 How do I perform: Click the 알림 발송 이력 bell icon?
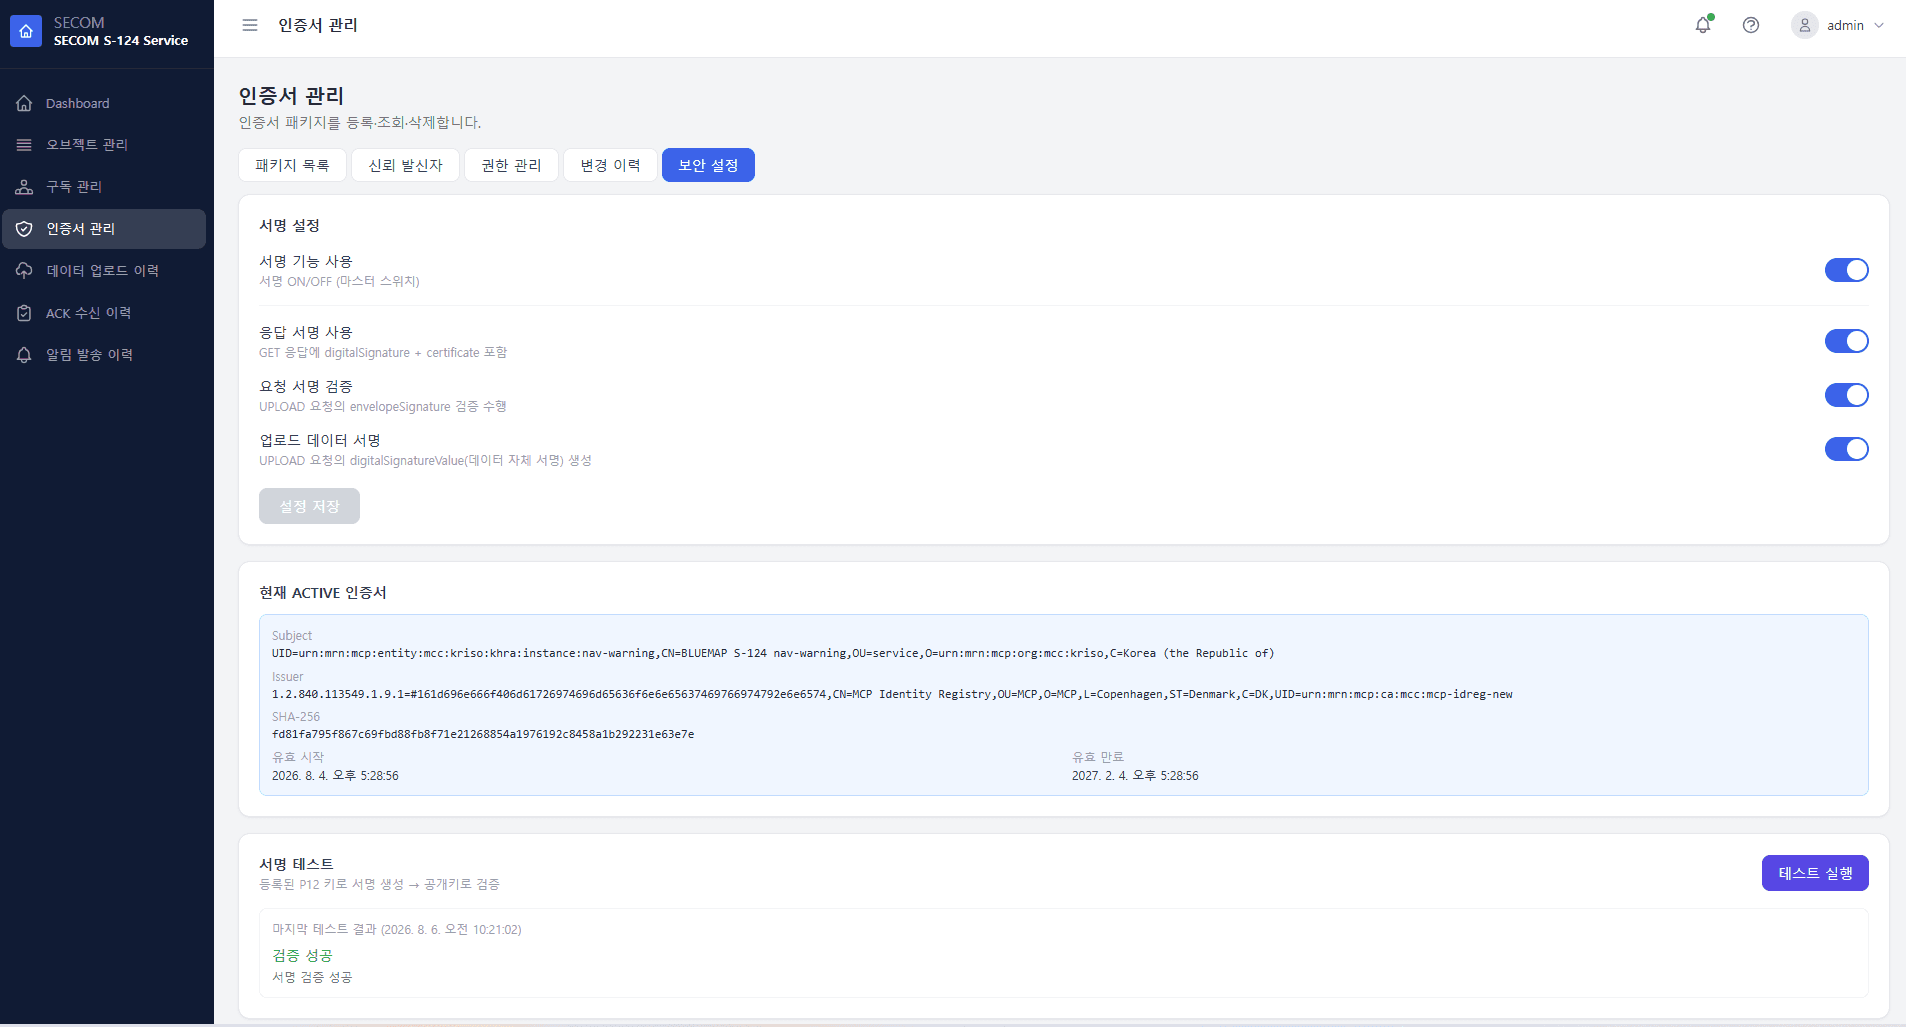(x=24, y=355)
